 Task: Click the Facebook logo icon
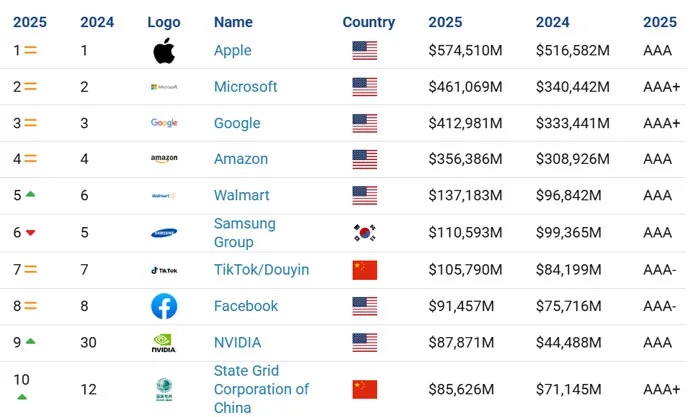tap(164, 306)
